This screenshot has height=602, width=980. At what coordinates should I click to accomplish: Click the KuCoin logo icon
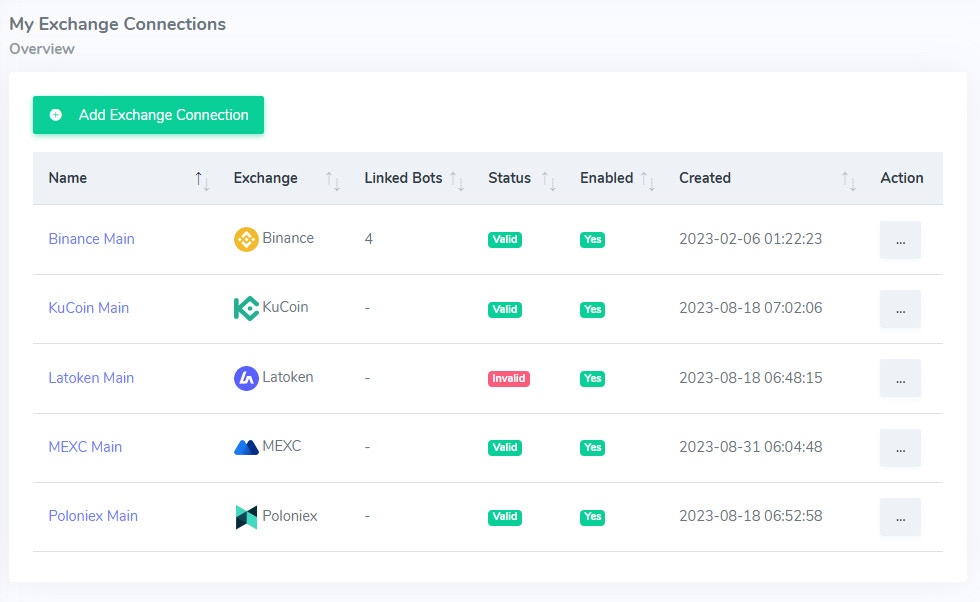pos(246,308)
